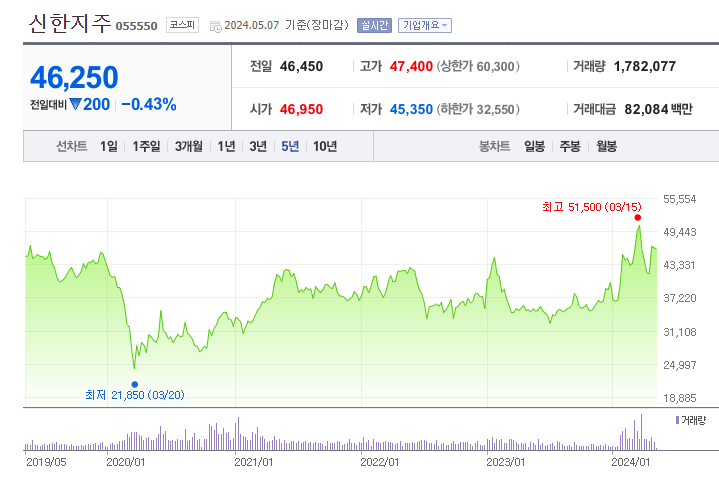Image resolution: width=719 pixels, height=478 pixels.
Task: Click the 전일 value 46,450
Action: click(301, 67)
